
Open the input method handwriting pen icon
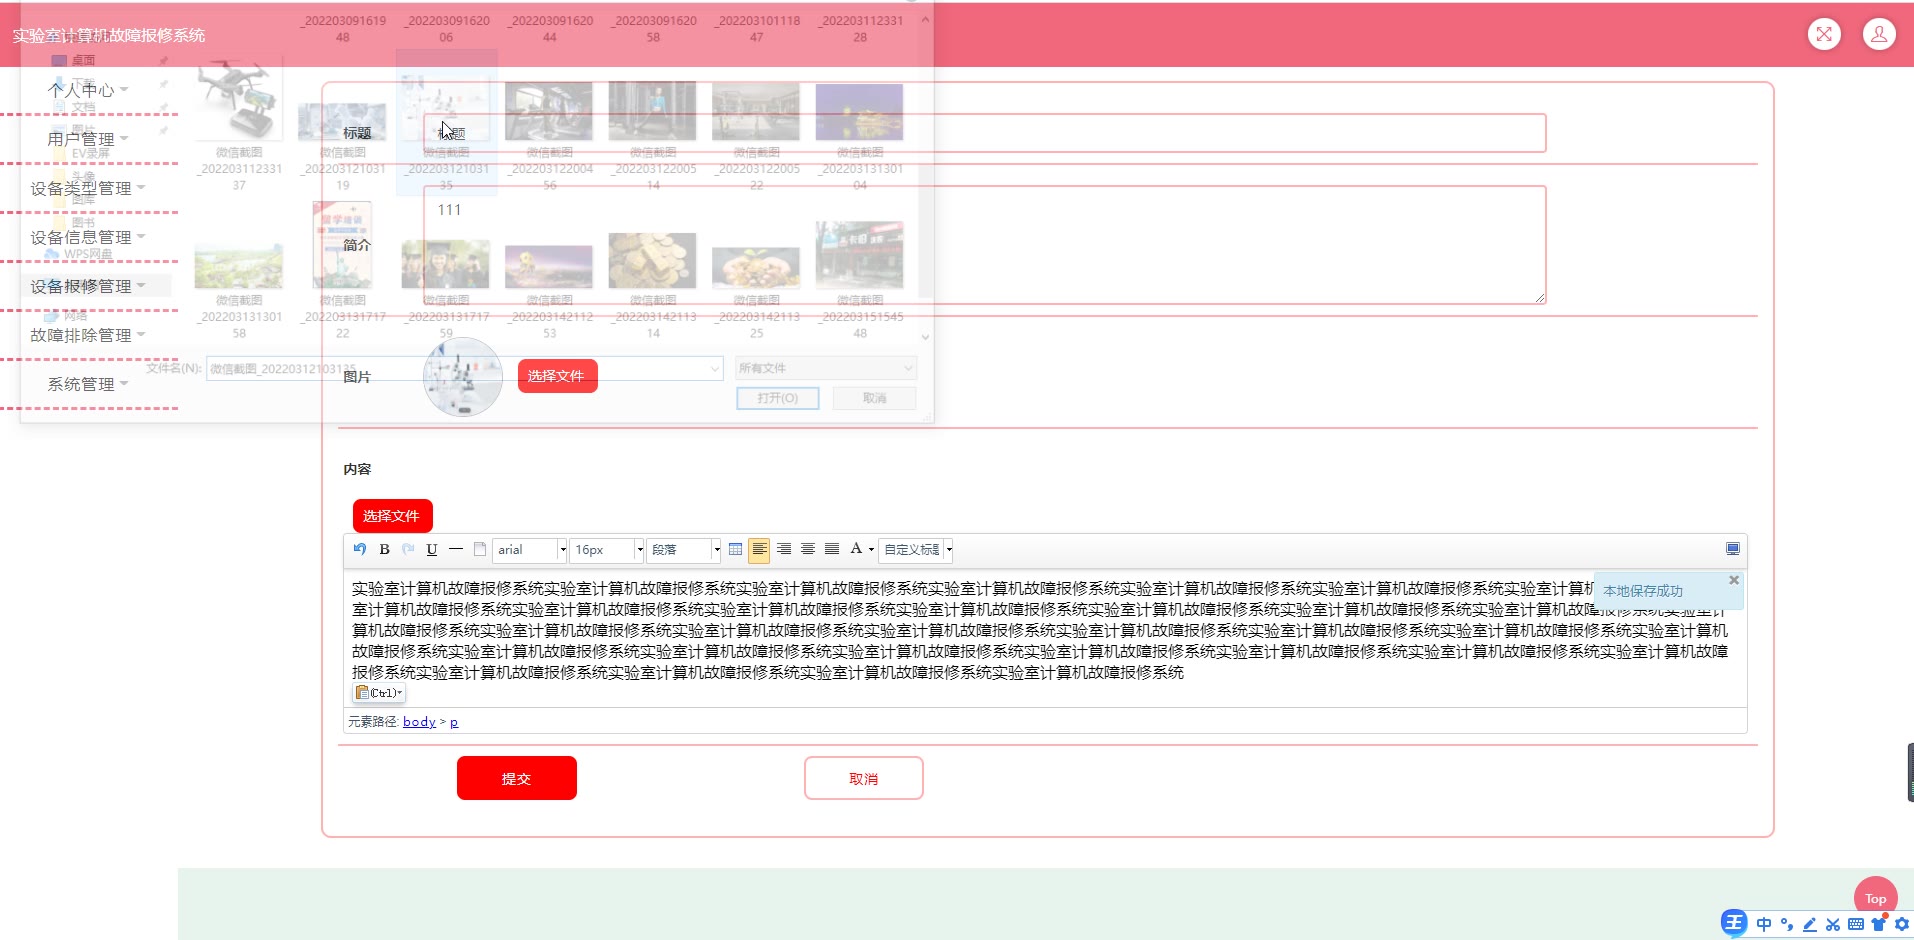pos(1809,924)
